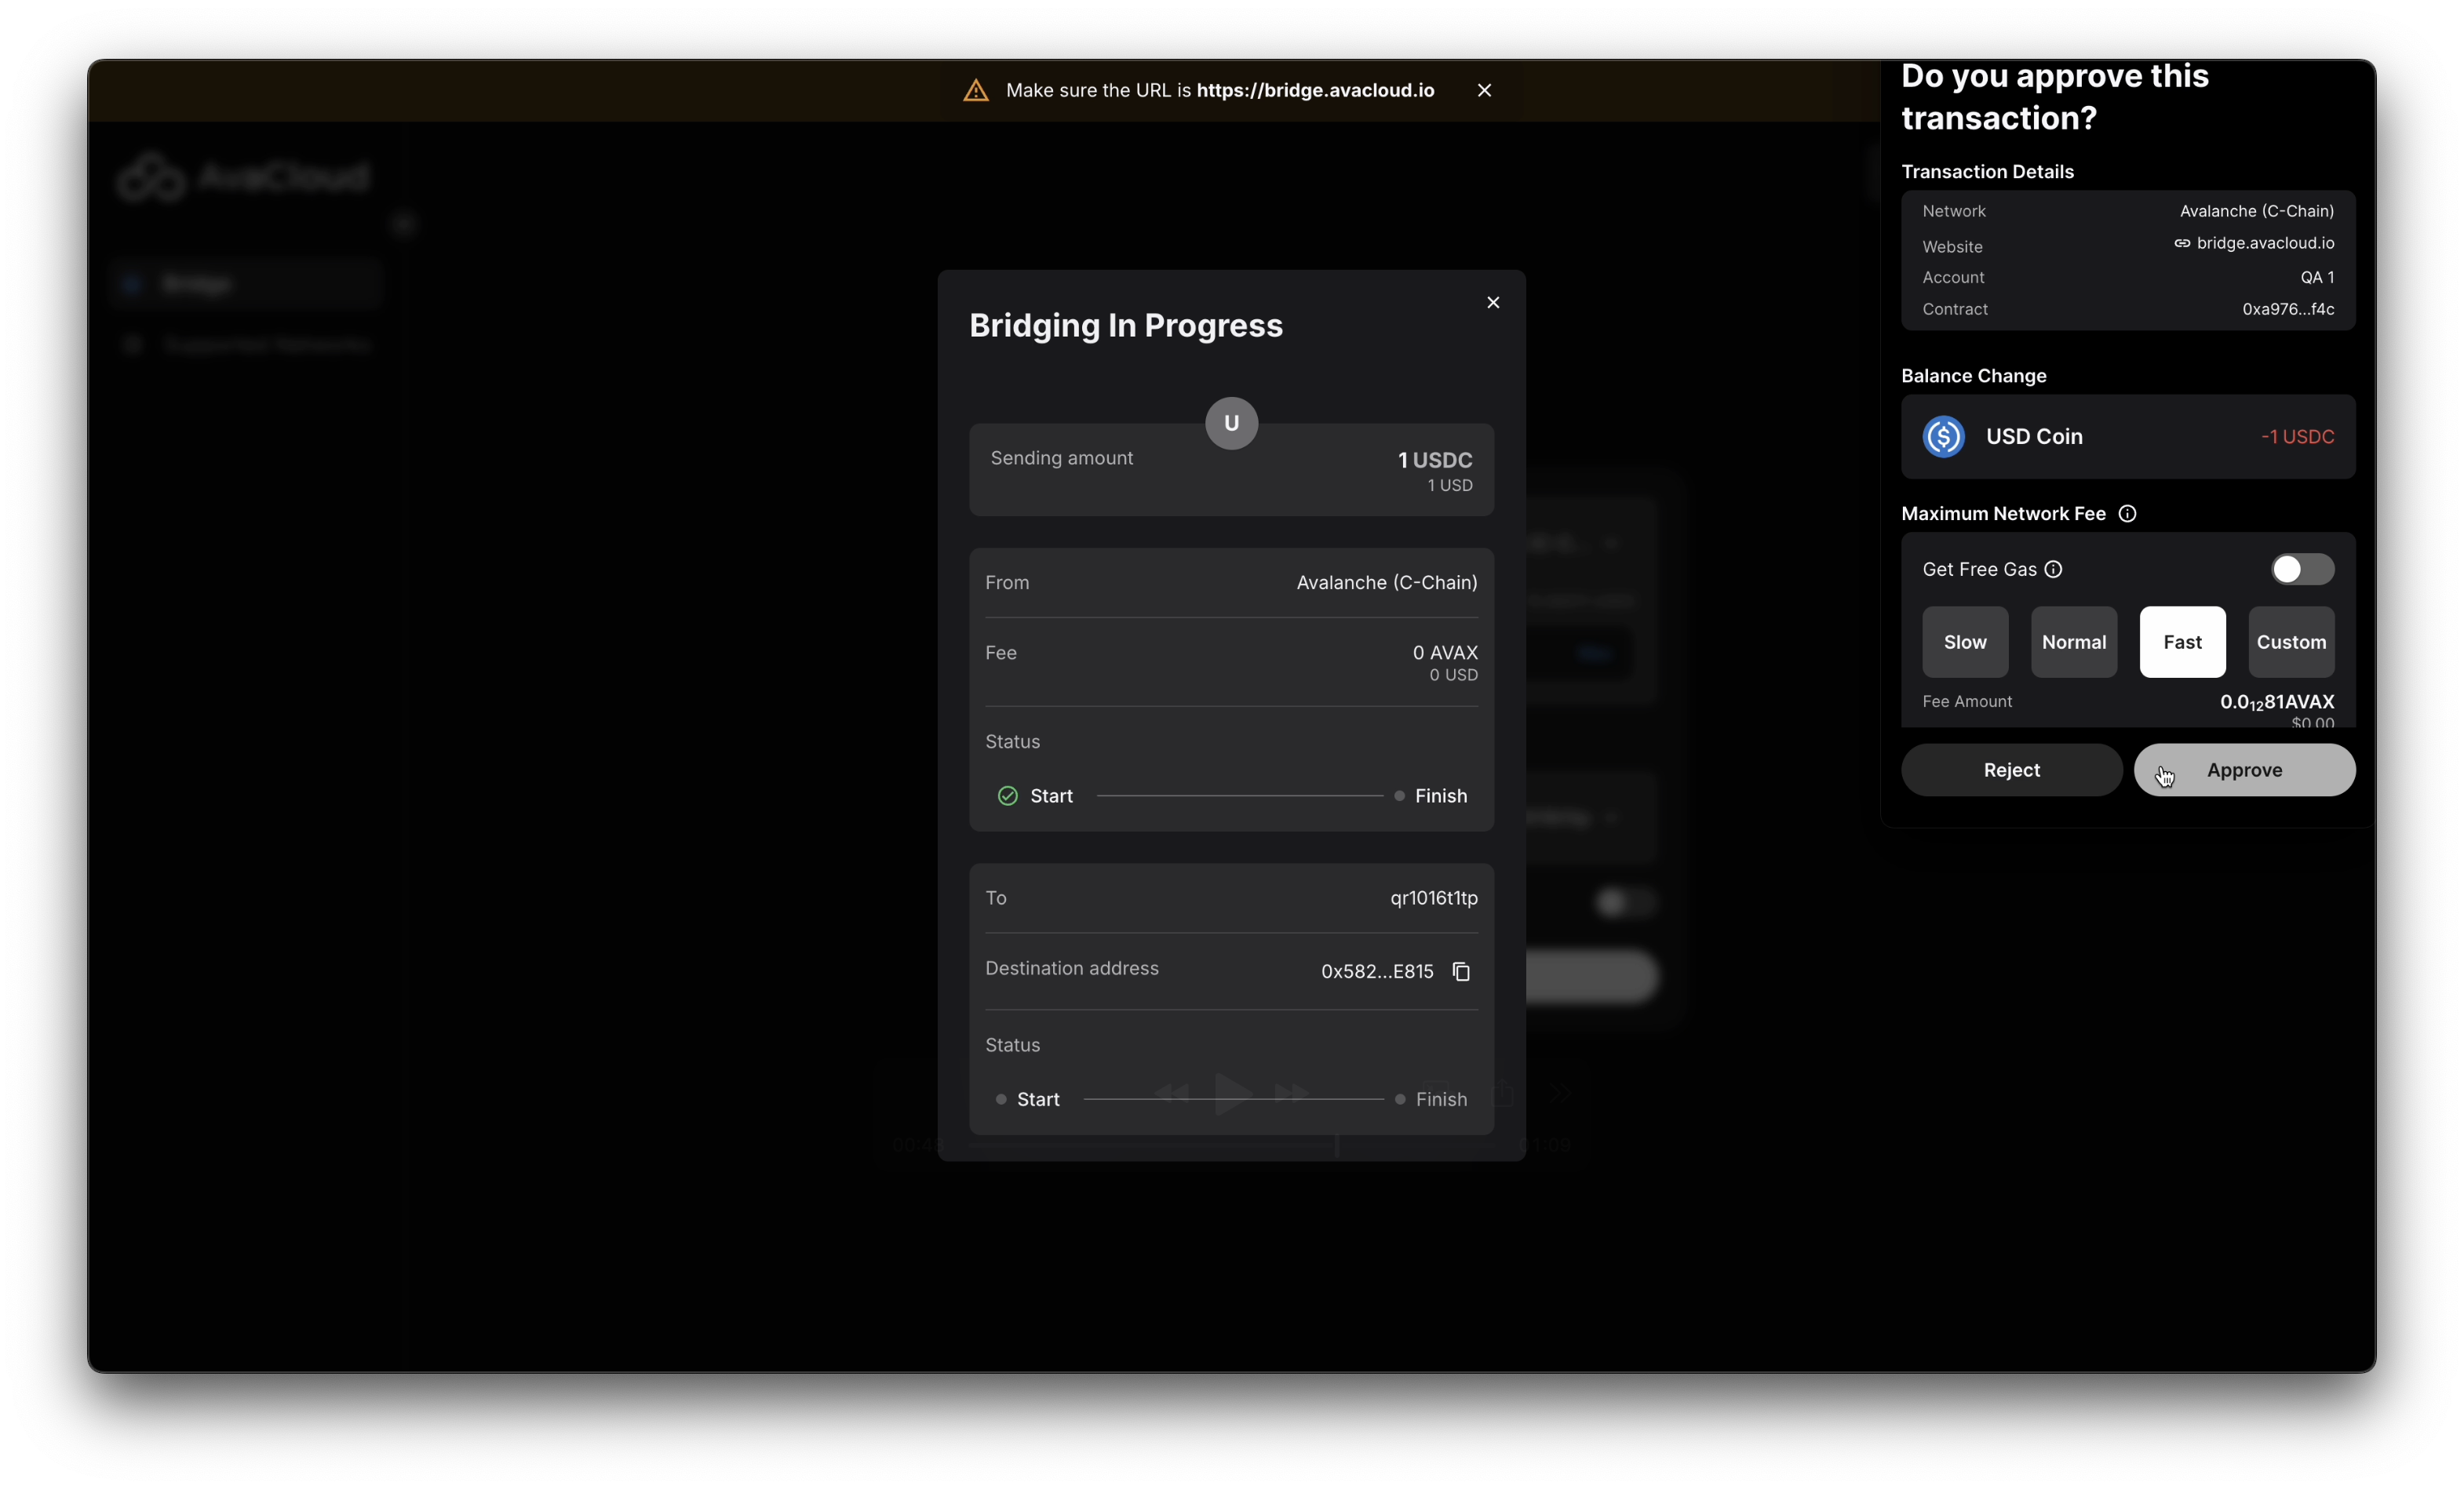2464x1489 pixels.
Task: Copy the destination address with the copy icon
Action: click(x=1461, y=971)
